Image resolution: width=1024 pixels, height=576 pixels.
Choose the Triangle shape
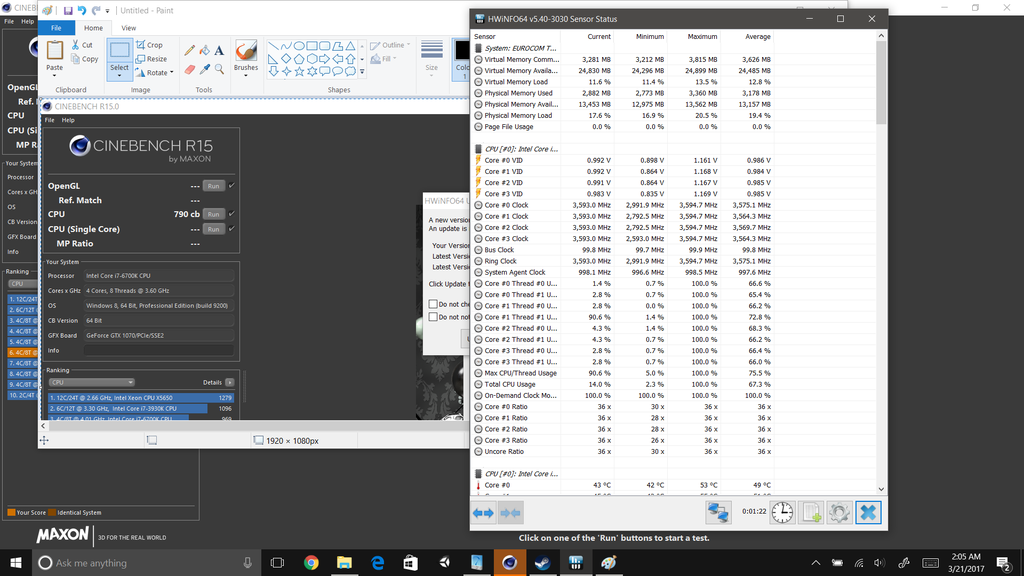351,46
